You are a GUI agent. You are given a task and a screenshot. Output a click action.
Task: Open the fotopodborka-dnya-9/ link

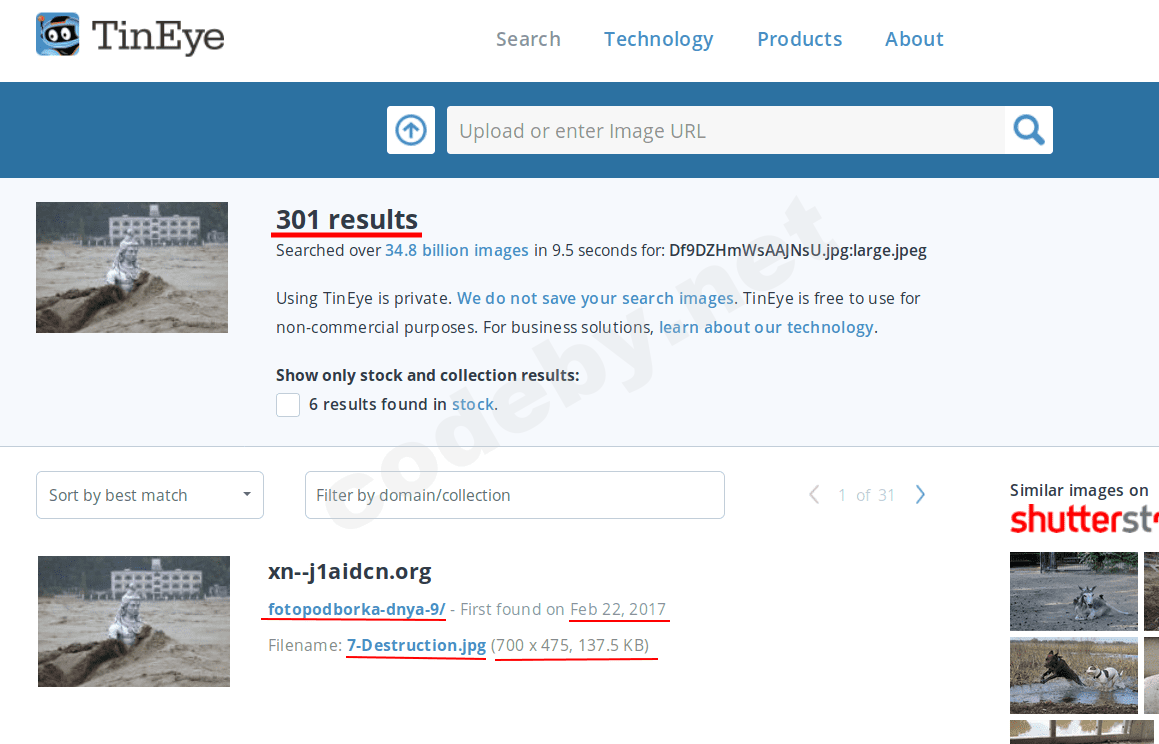pyautogui.click(x=357, y=609)
